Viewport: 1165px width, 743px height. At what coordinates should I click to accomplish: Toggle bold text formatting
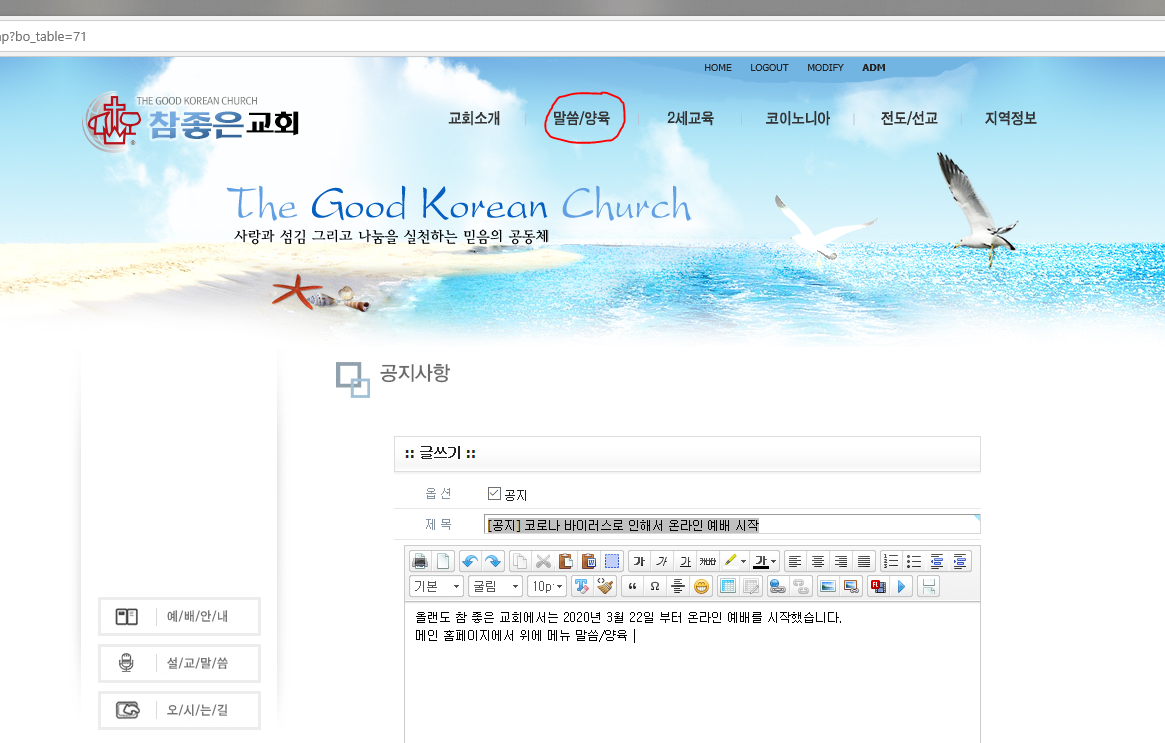[639, 561]
